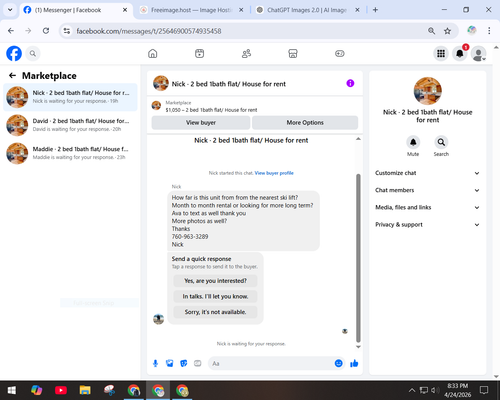Choose a sticker icon in composer
Screen dimensions: 500x400
[184, 363]
